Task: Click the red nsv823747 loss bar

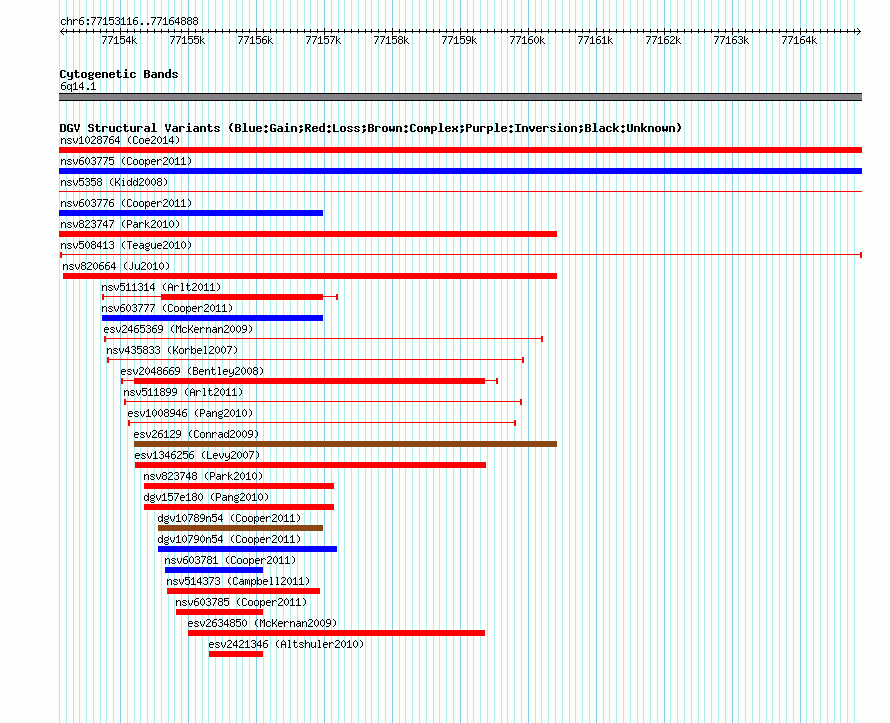Action: pos(308,234)
